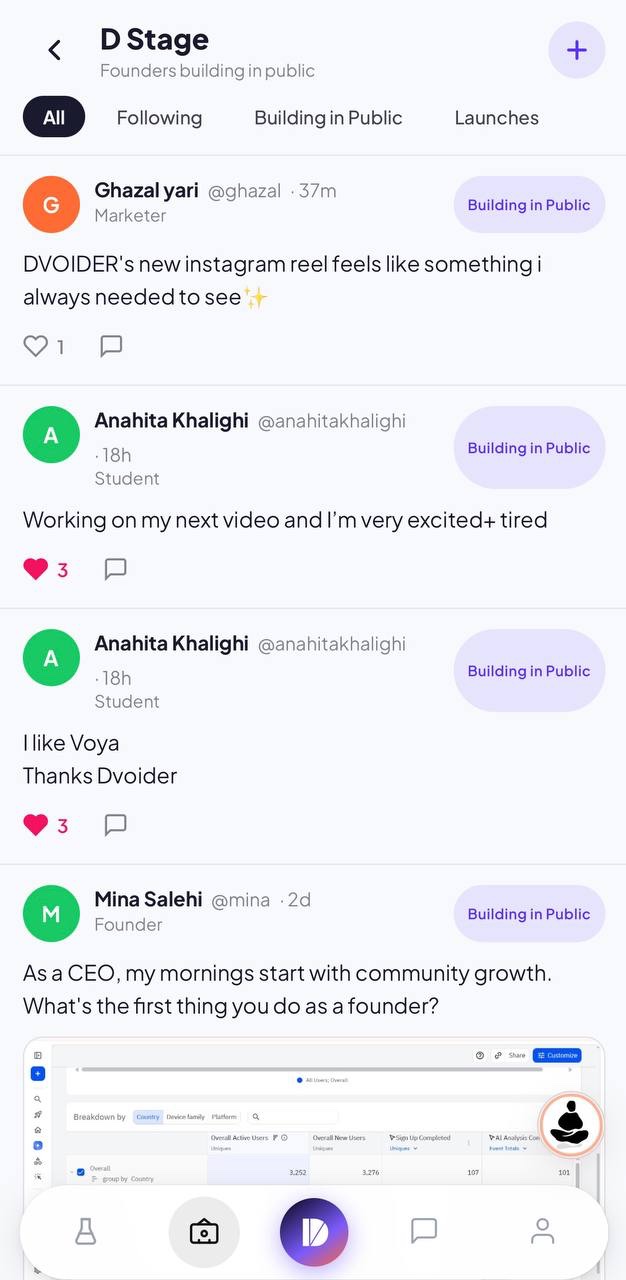Open comments on "I like Voya" post
The height and width of the screenshot is (1280, 626).
(x=115, y=825)
